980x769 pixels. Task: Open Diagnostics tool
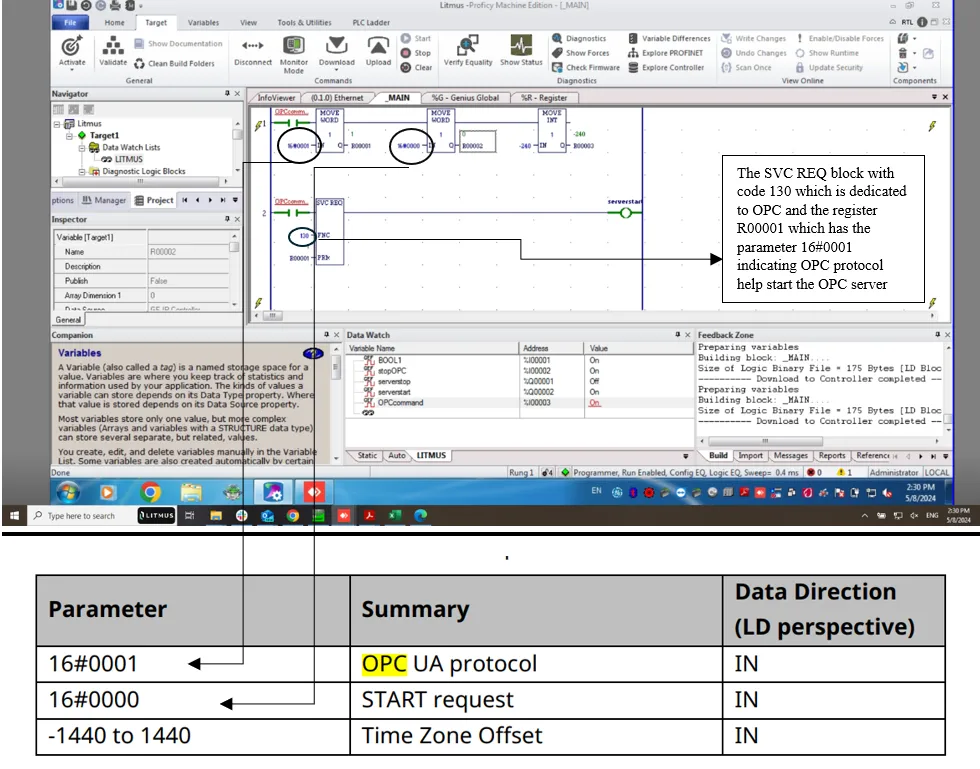tap(579, 38)
